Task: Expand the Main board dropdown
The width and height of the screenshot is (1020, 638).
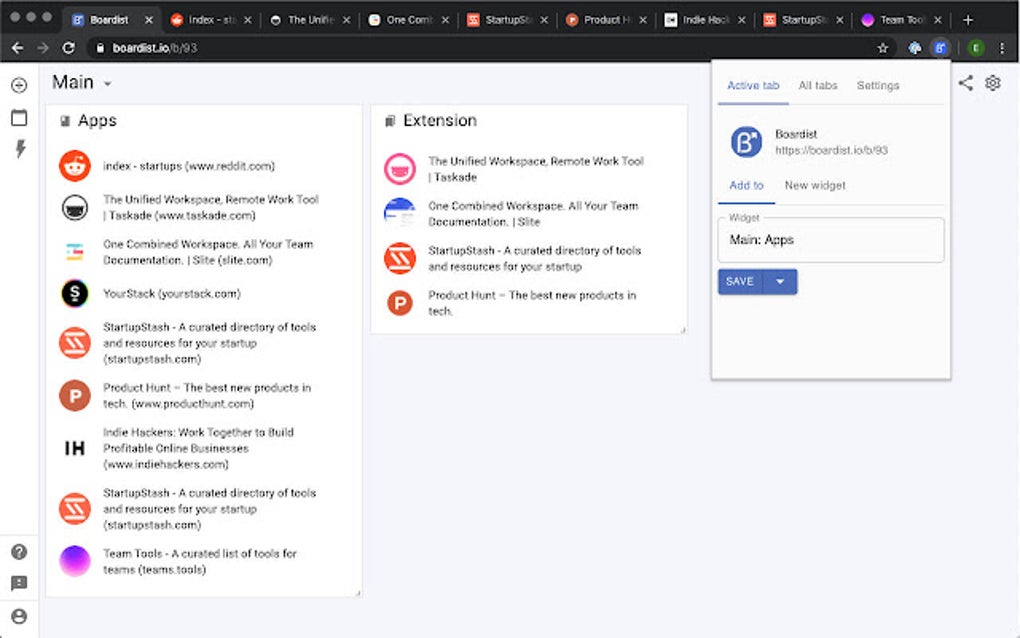Action: (x=107, y=84)
